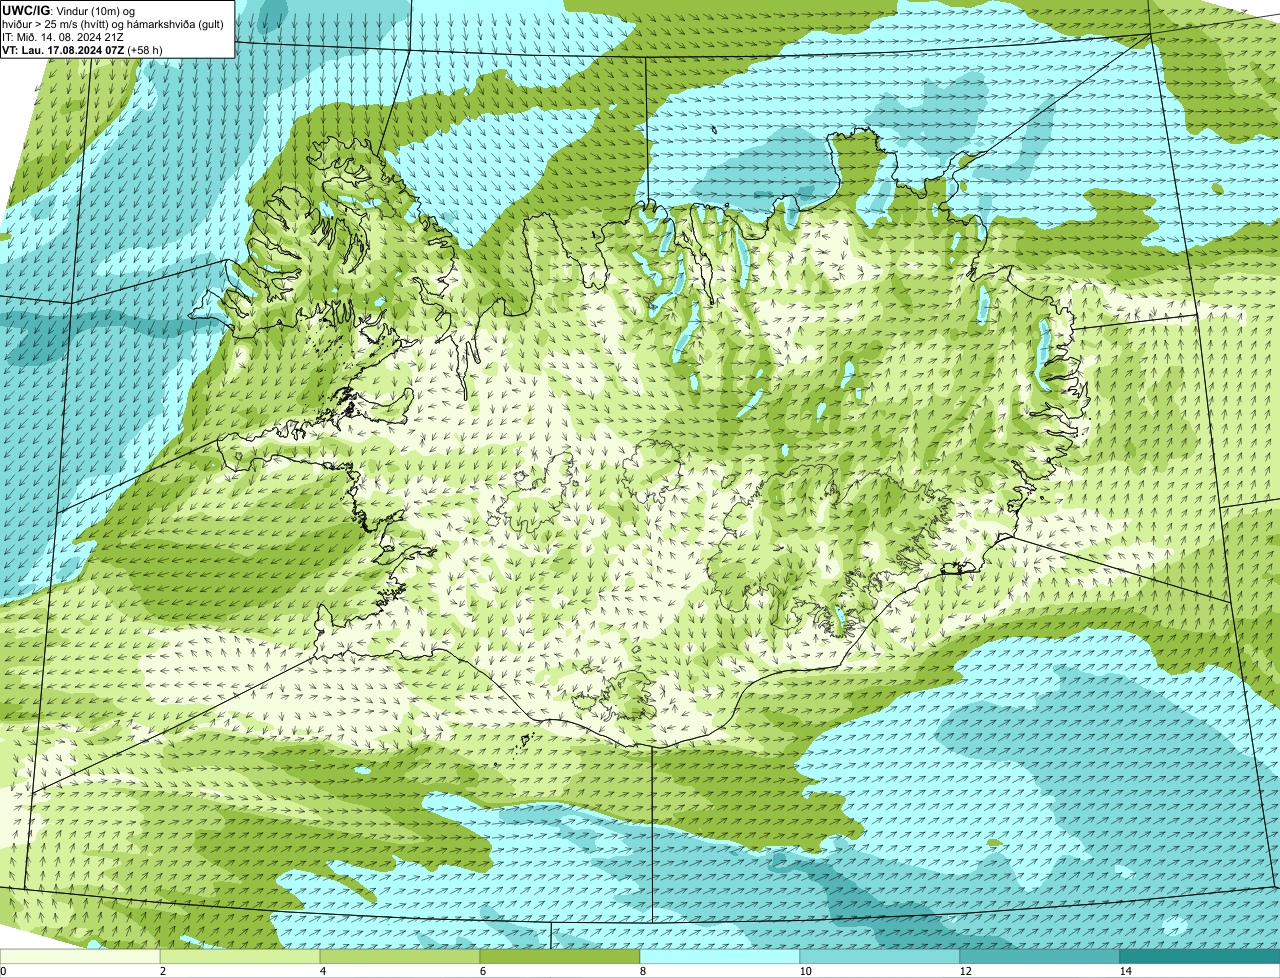Select the 12–14 m/s teal legend segment
Screen dimensions: 1280x978
click(x=1040, y=956)
